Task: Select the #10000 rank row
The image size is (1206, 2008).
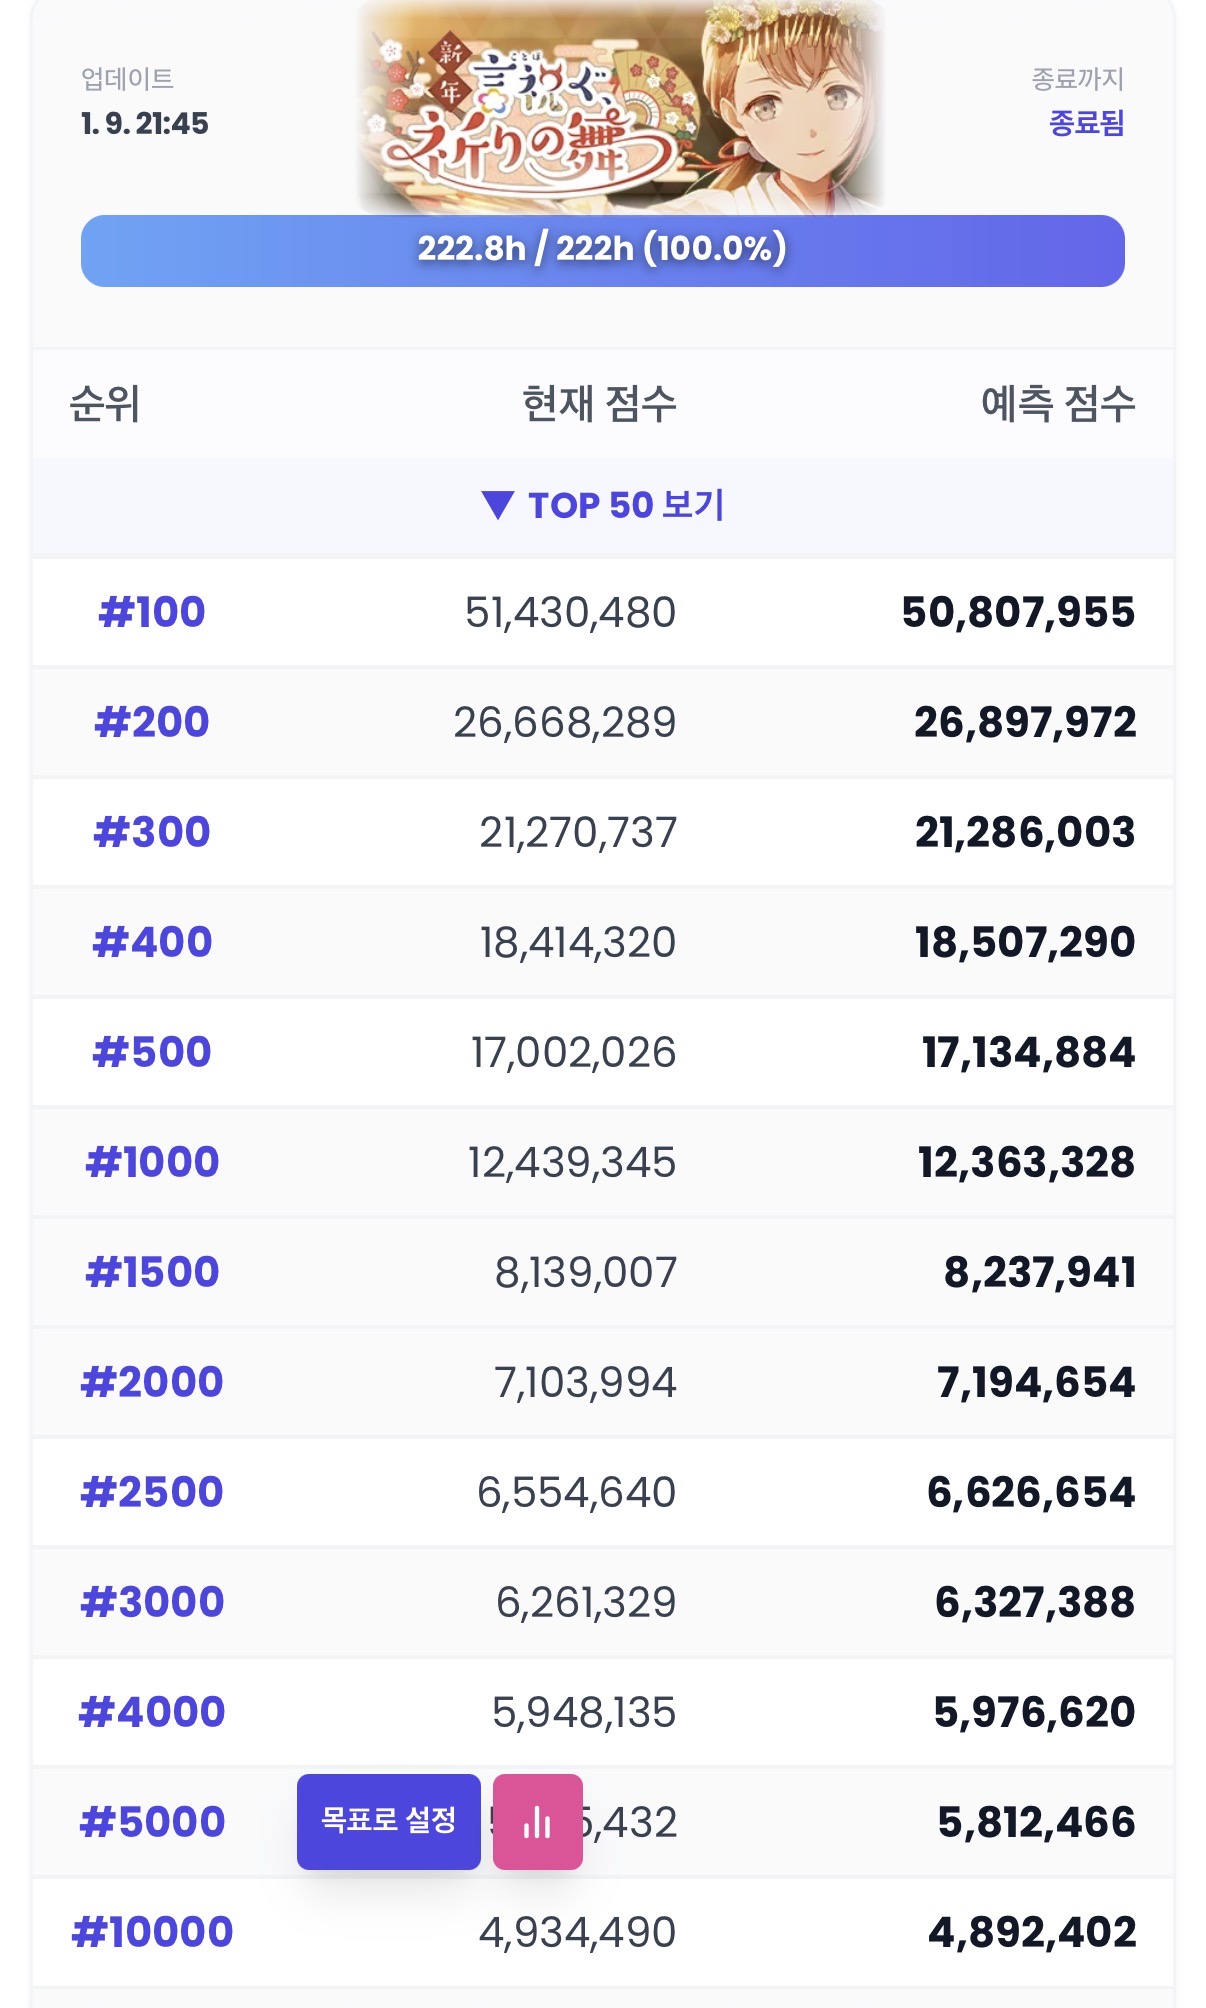Action: tap(603, 1932)
